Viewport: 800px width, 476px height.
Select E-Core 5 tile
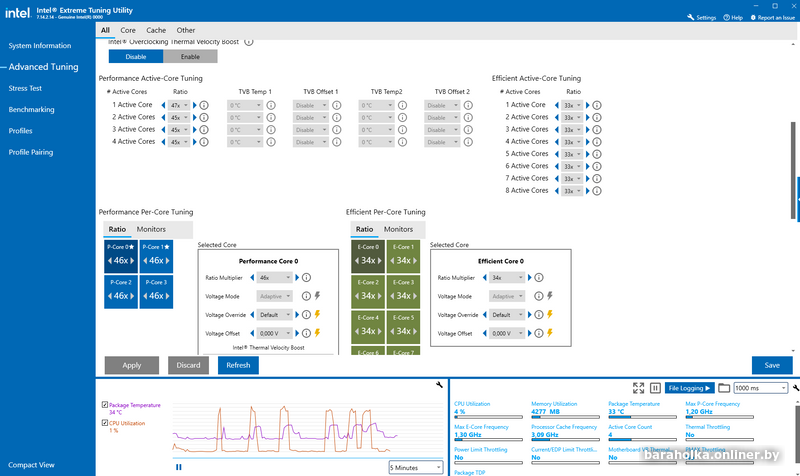point(404,327)
